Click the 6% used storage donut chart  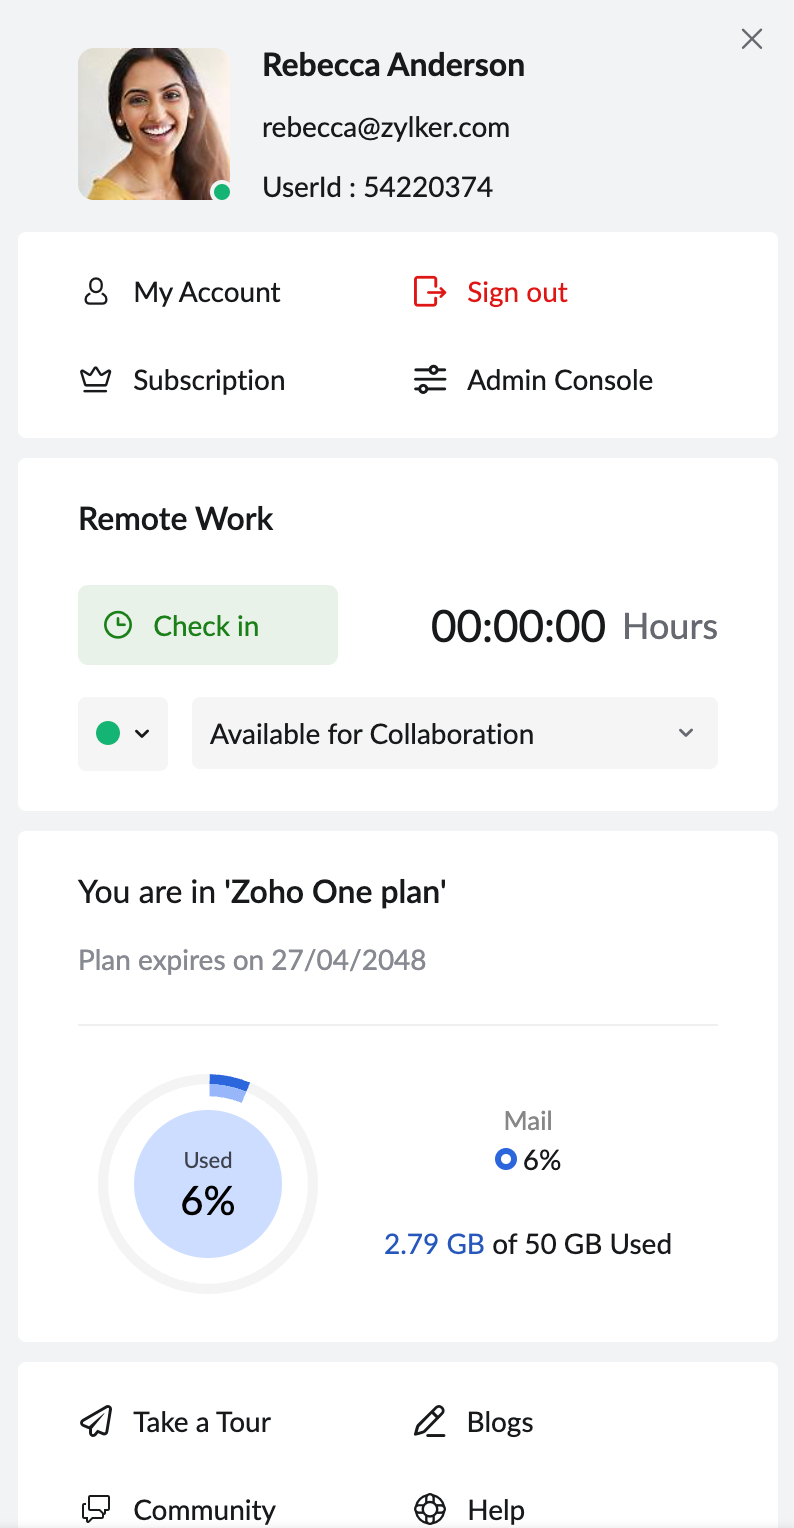tap(208, 1185)
